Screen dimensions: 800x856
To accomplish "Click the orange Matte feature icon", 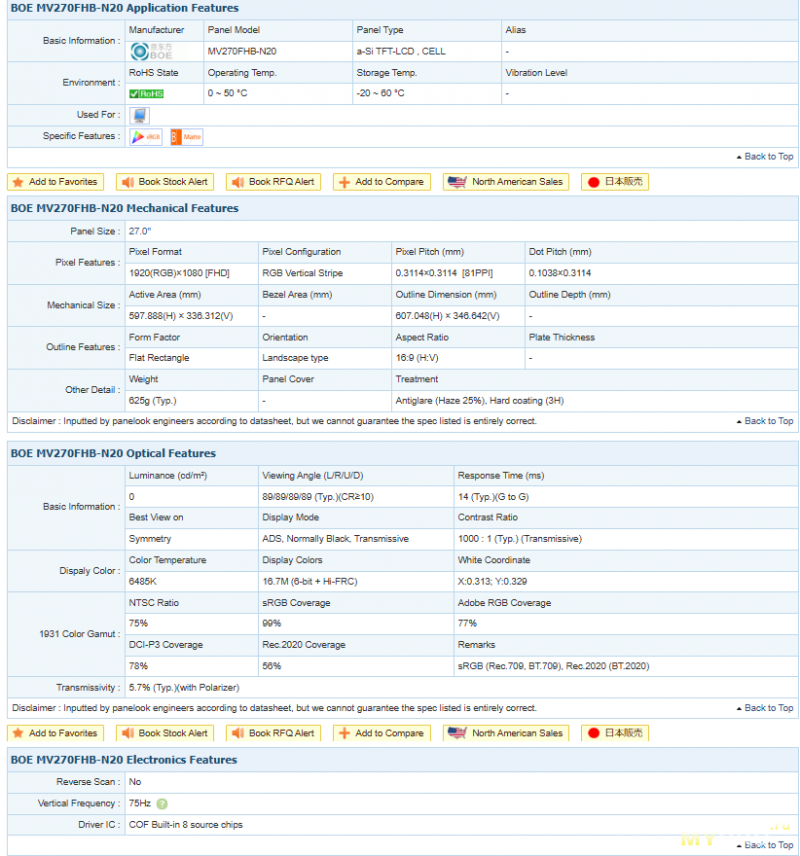I will point(186,137).
